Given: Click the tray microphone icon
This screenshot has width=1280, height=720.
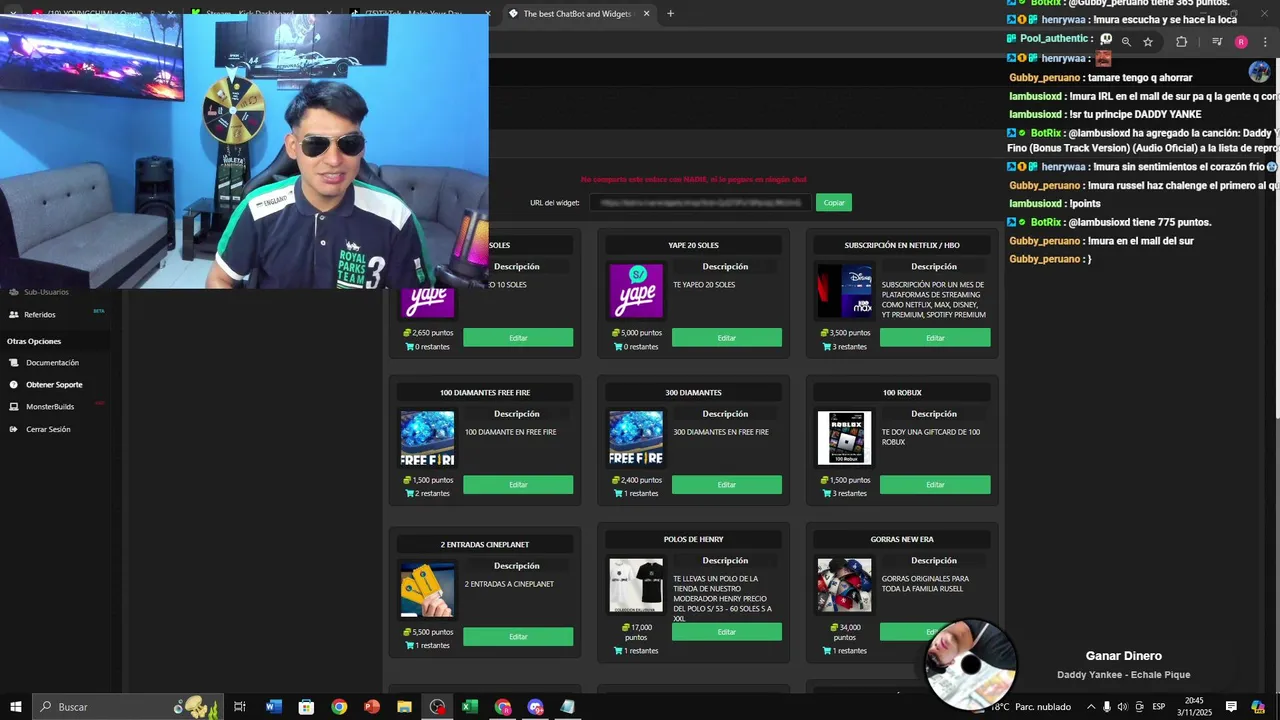Looking at the screenshot, I should (1105, 707).
